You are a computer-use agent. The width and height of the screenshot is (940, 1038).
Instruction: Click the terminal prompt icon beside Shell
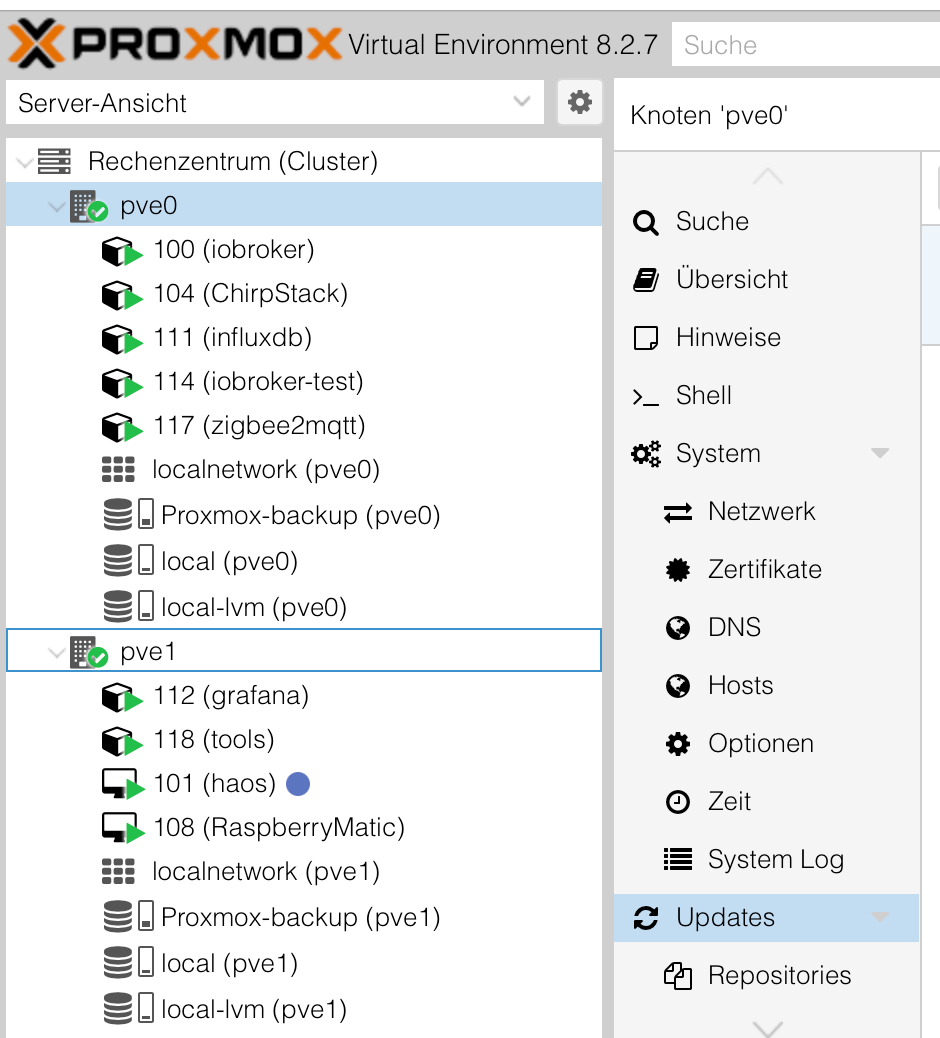coord(645,397)
